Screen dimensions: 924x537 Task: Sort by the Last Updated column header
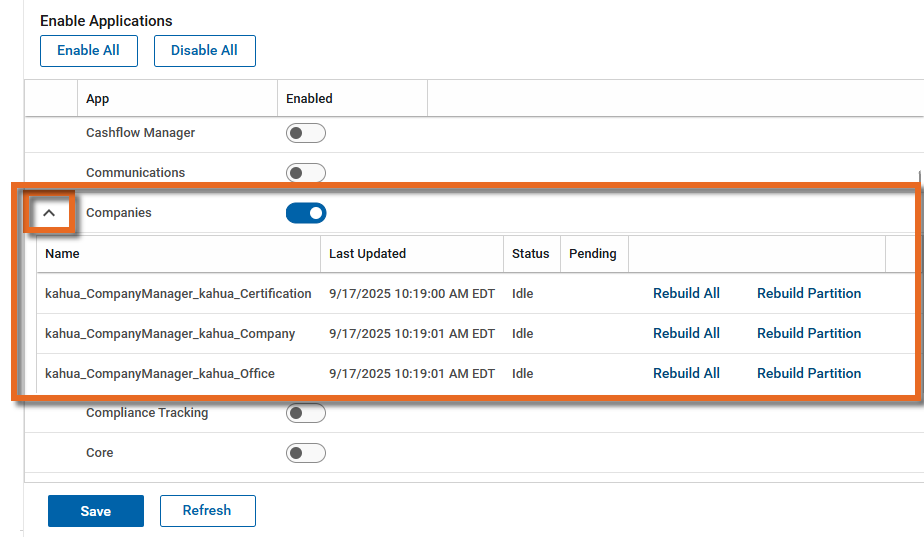368,254
